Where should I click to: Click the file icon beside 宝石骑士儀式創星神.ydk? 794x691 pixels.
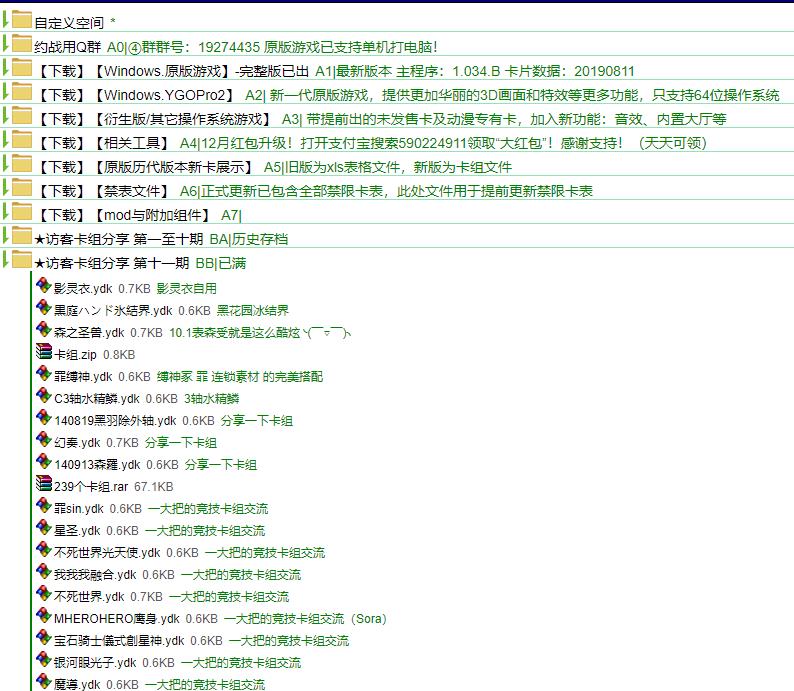tap(44, 637)
